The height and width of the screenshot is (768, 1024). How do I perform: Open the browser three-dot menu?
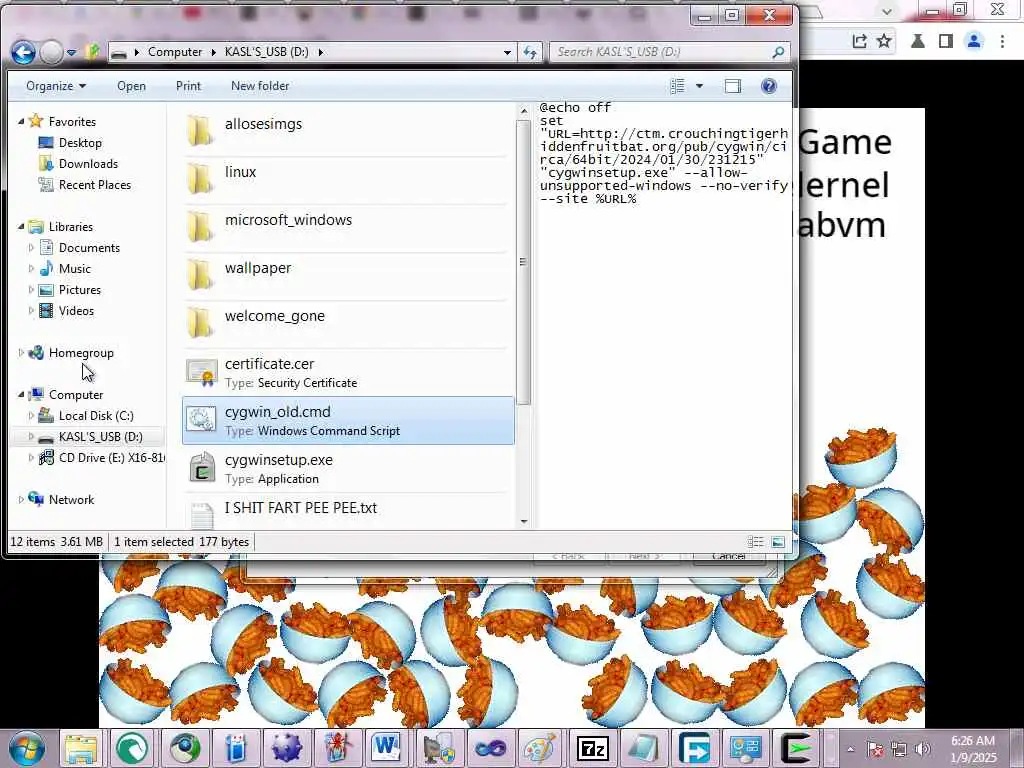pos(1002,41)
